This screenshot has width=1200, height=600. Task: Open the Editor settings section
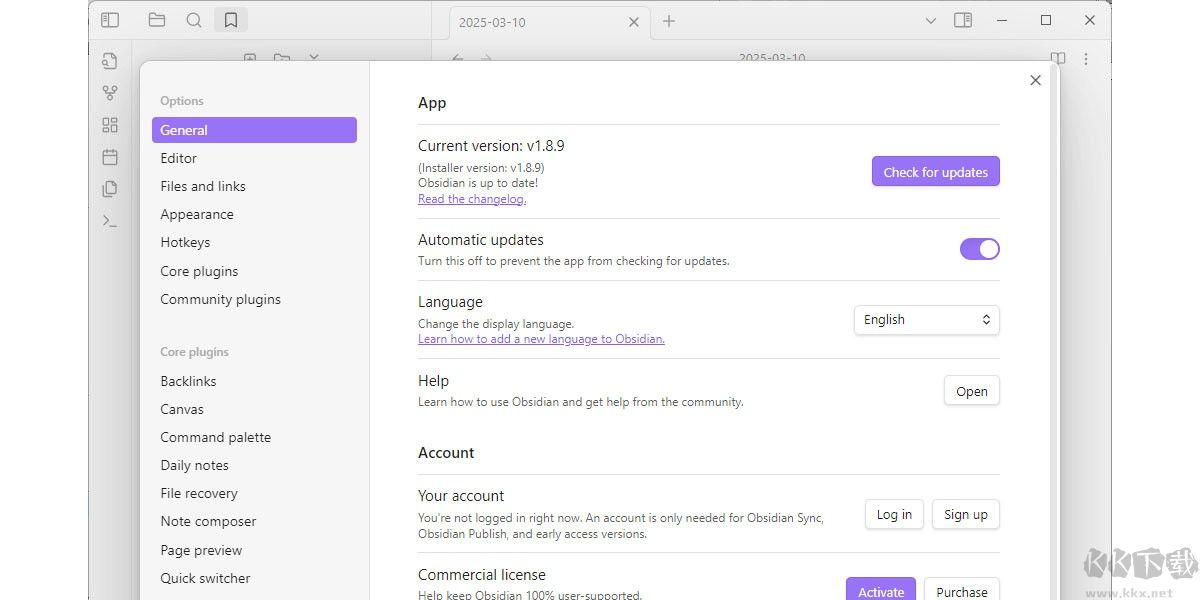[x=254, y=158]
